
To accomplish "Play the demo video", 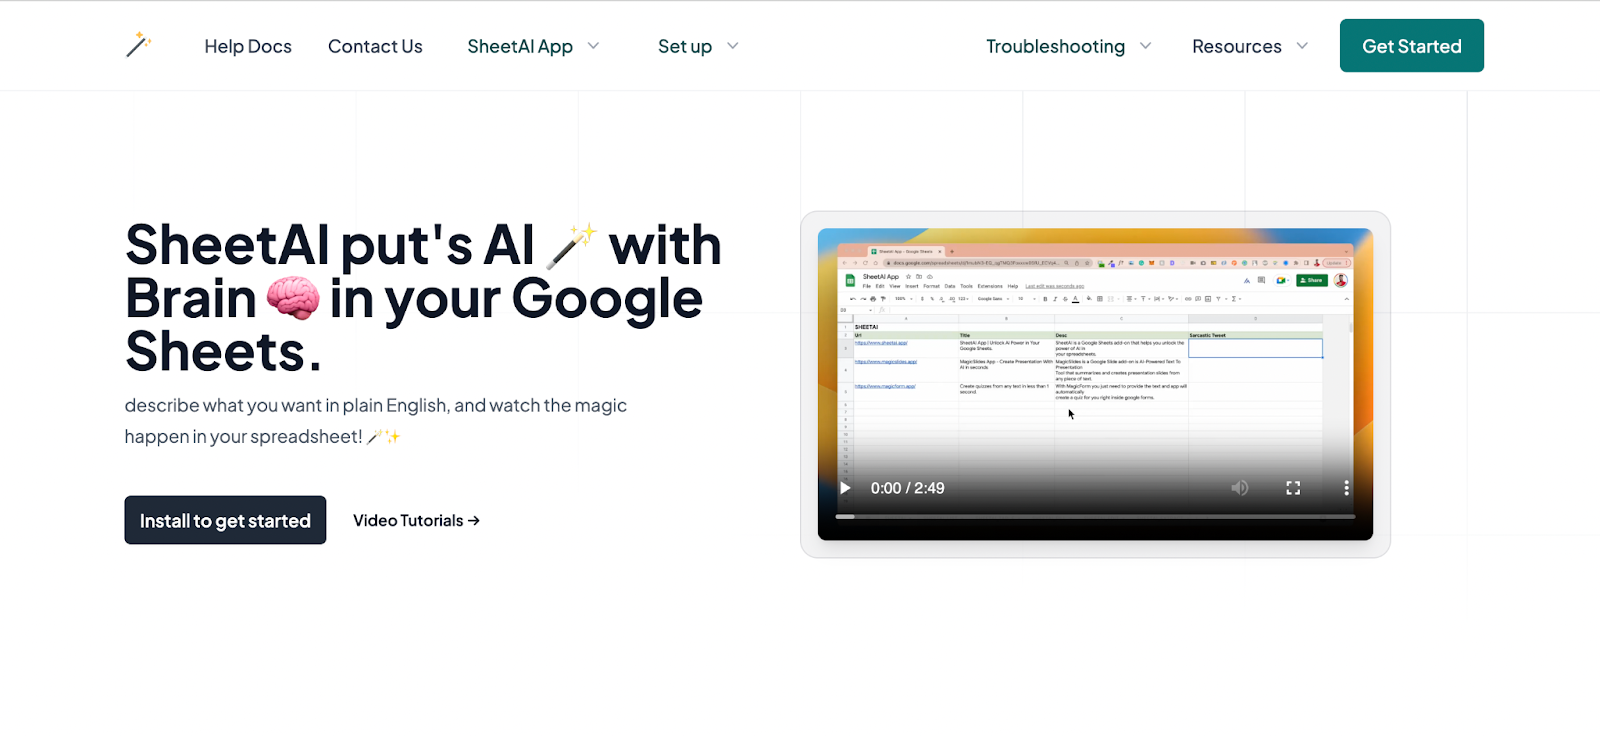I will (x=845, y=488).
